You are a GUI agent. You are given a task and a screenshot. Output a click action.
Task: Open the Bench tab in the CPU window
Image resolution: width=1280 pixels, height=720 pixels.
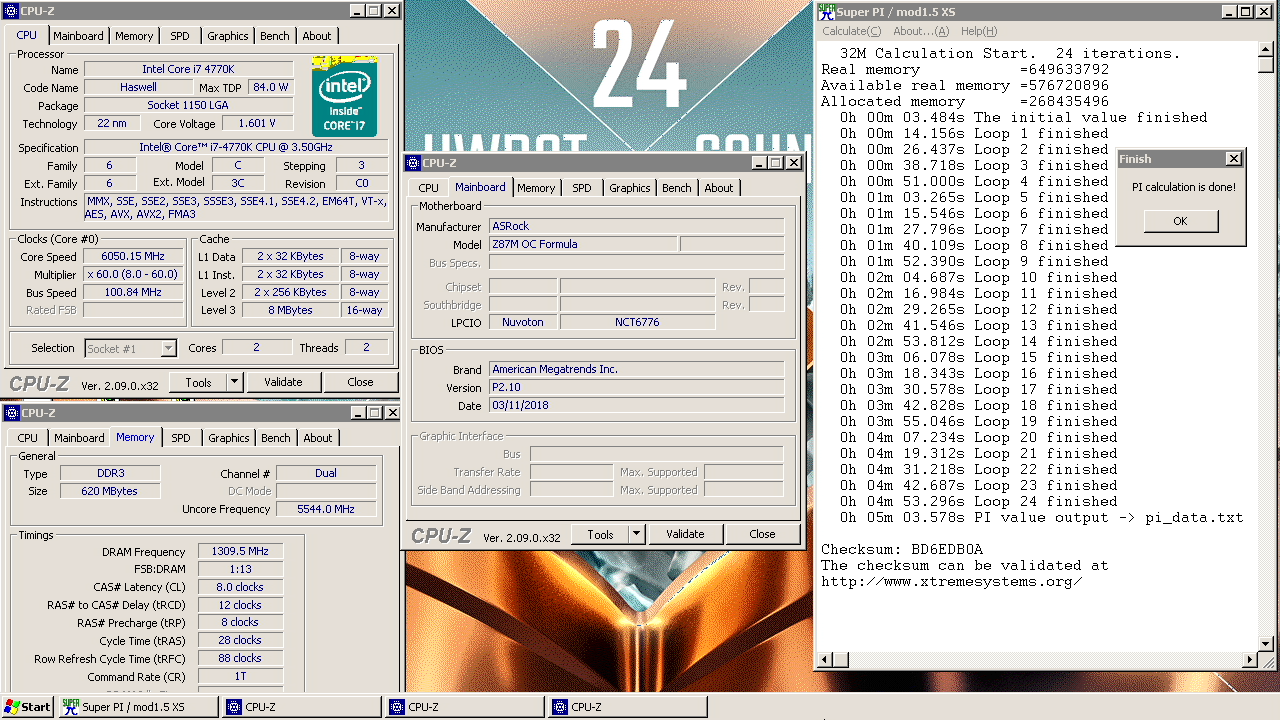click(274, 36)
